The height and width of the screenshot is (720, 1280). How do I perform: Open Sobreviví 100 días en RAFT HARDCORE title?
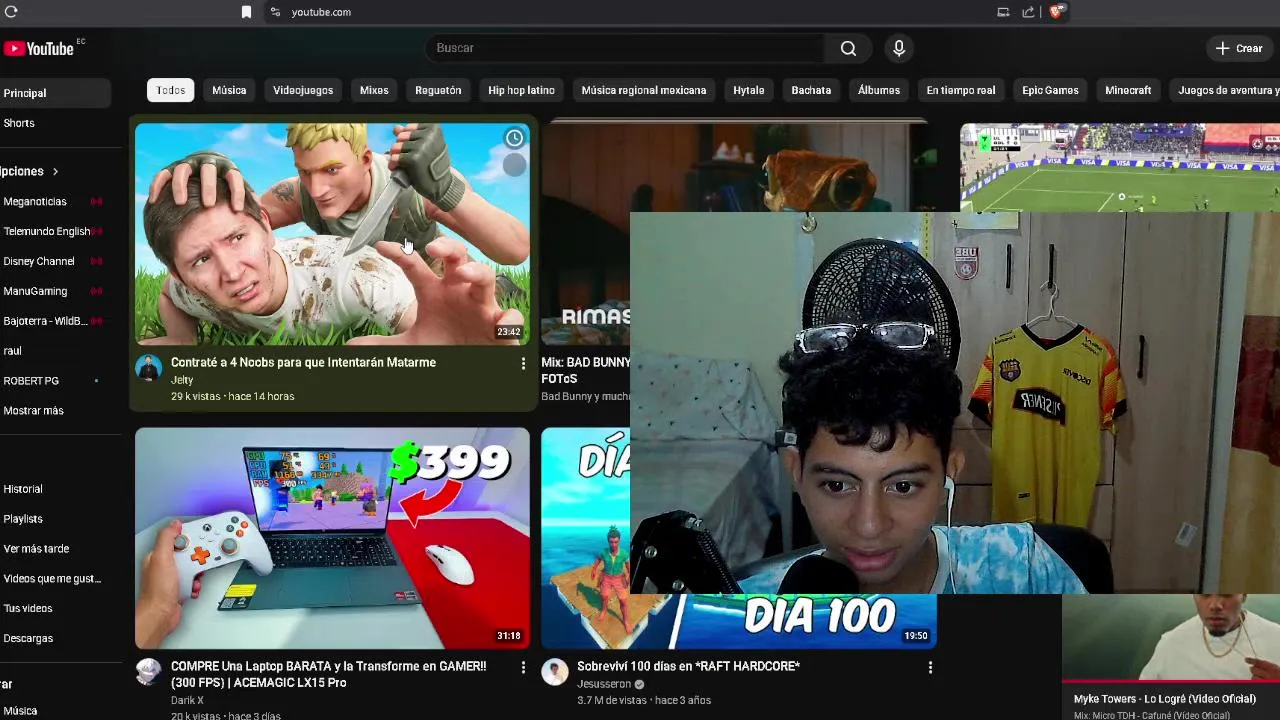[688, 666]
